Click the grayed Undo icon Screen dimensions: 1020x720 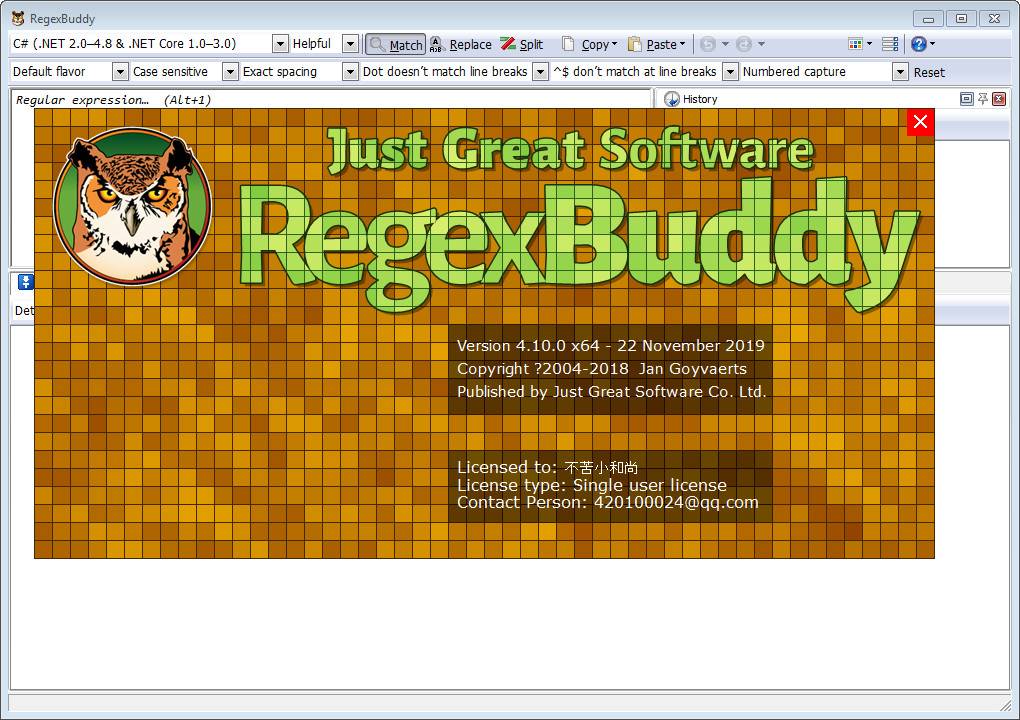click(708, 44)
